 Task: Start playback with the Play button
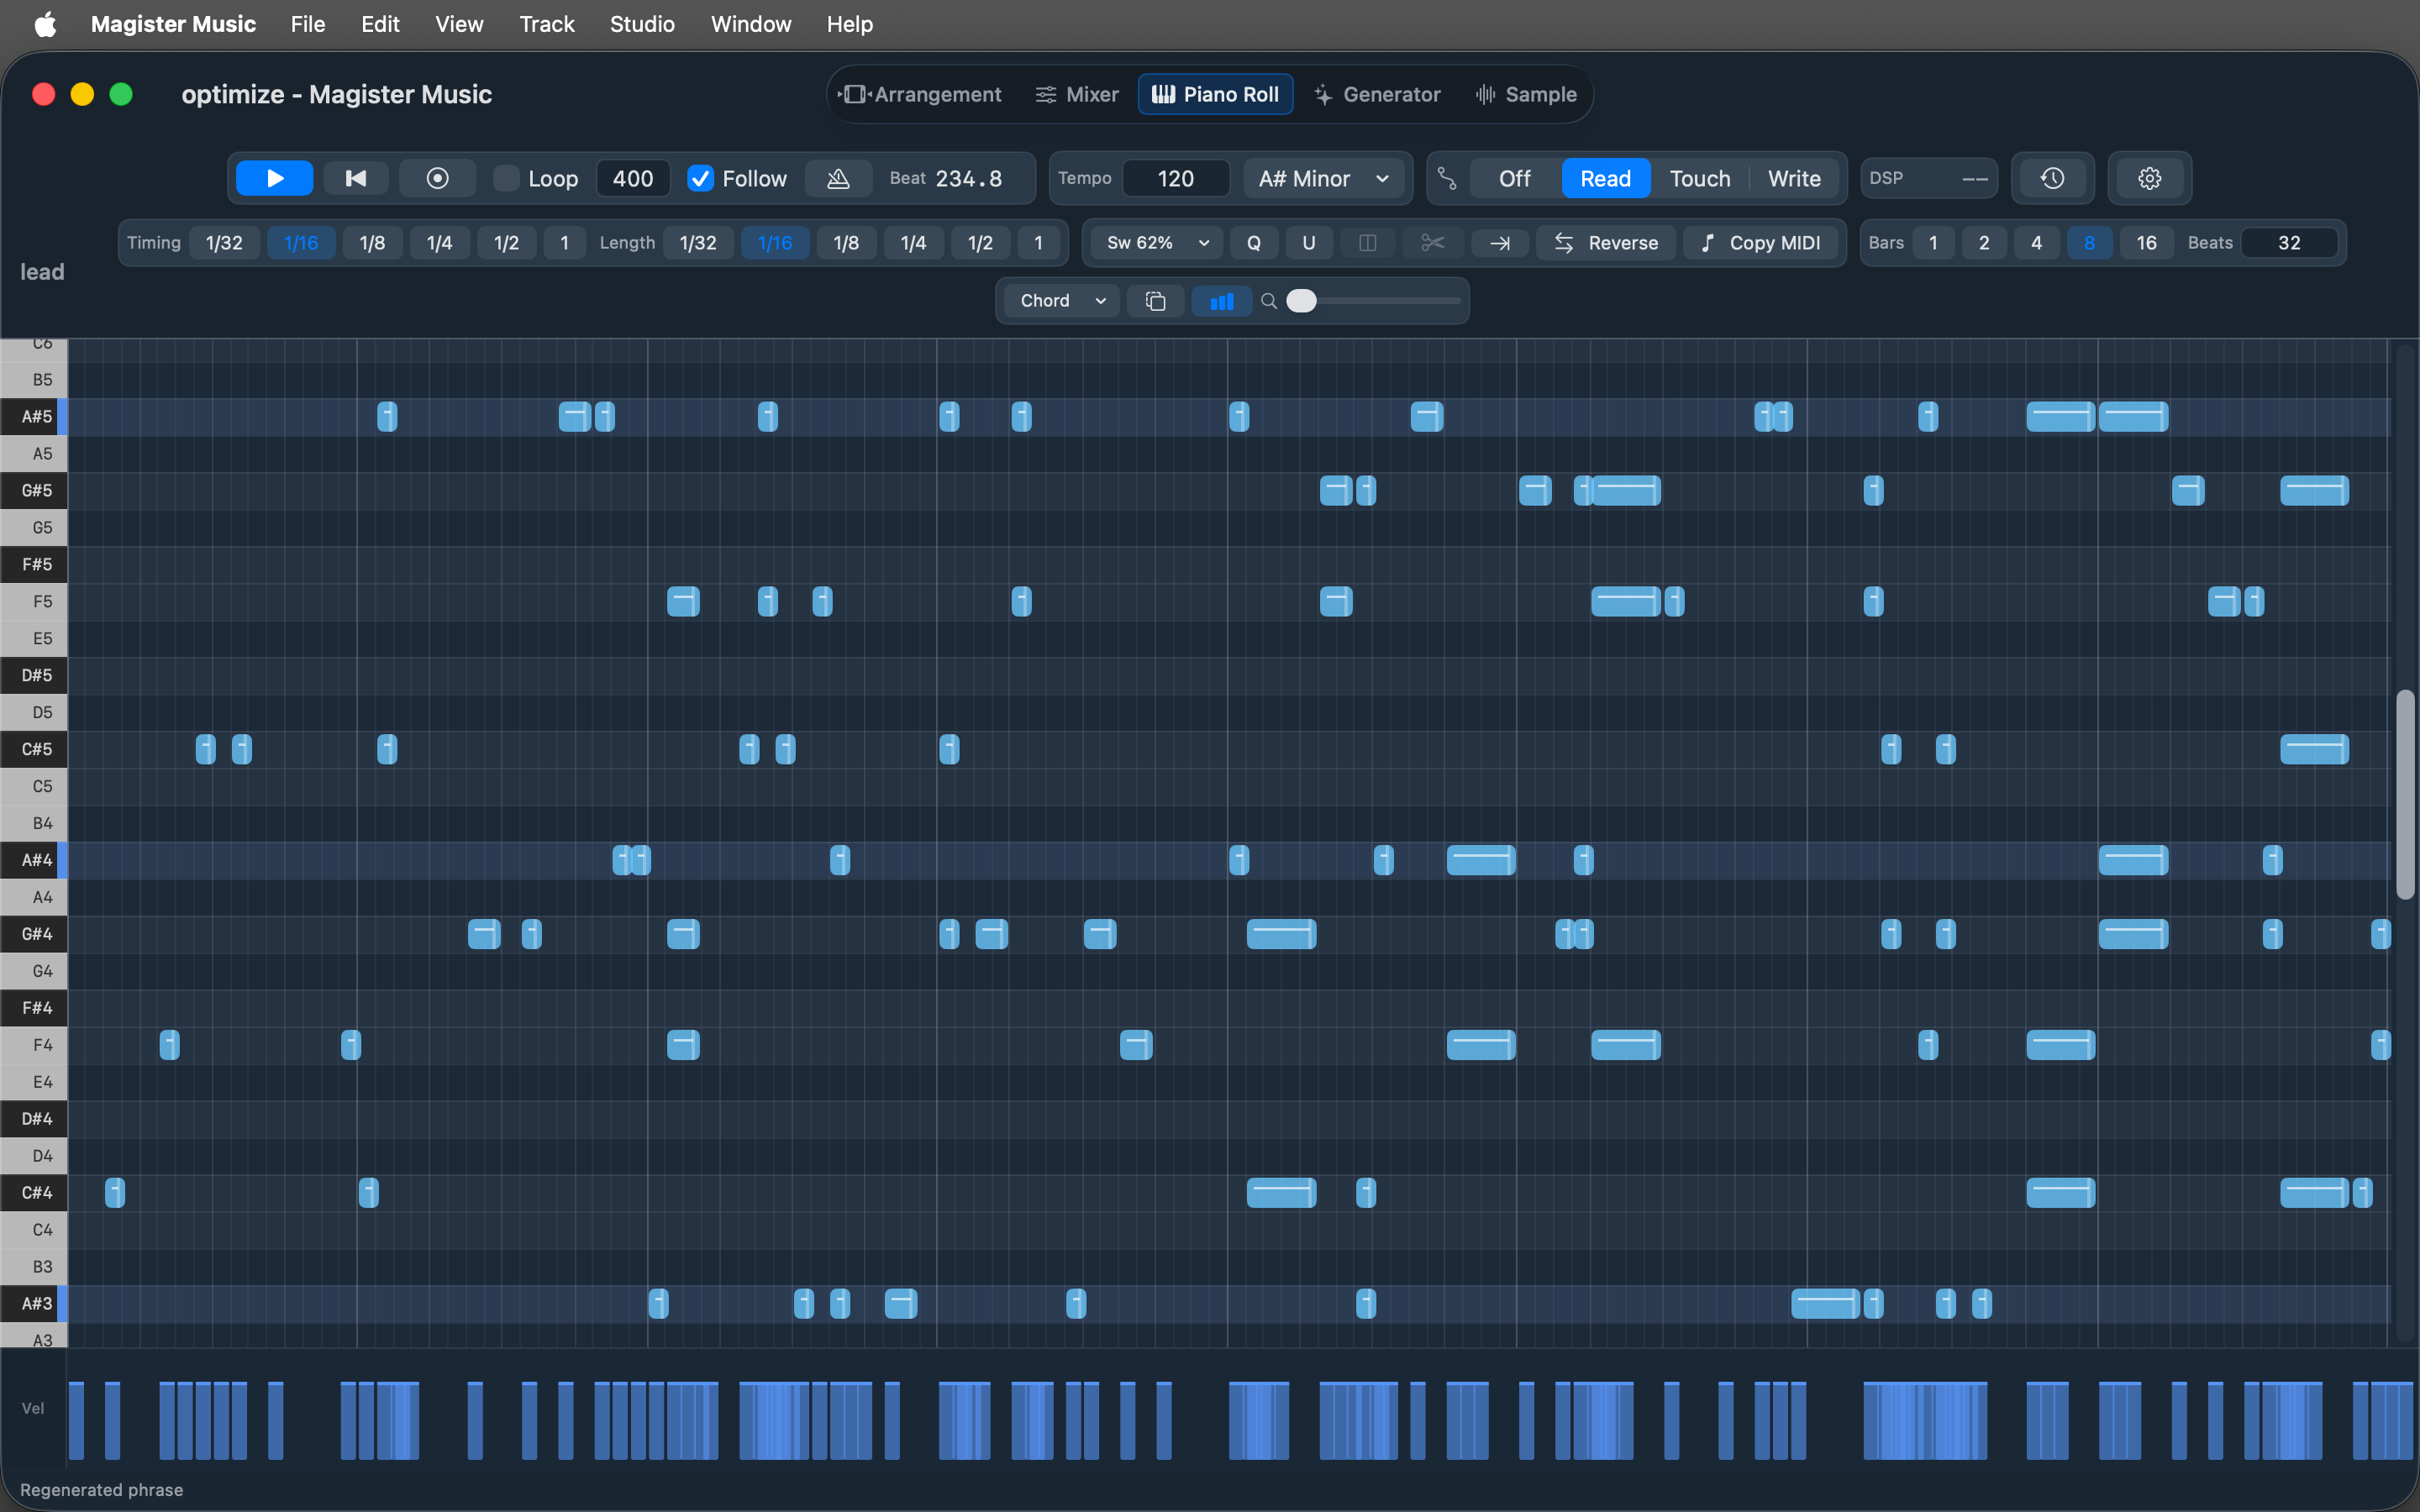(274, 178)
